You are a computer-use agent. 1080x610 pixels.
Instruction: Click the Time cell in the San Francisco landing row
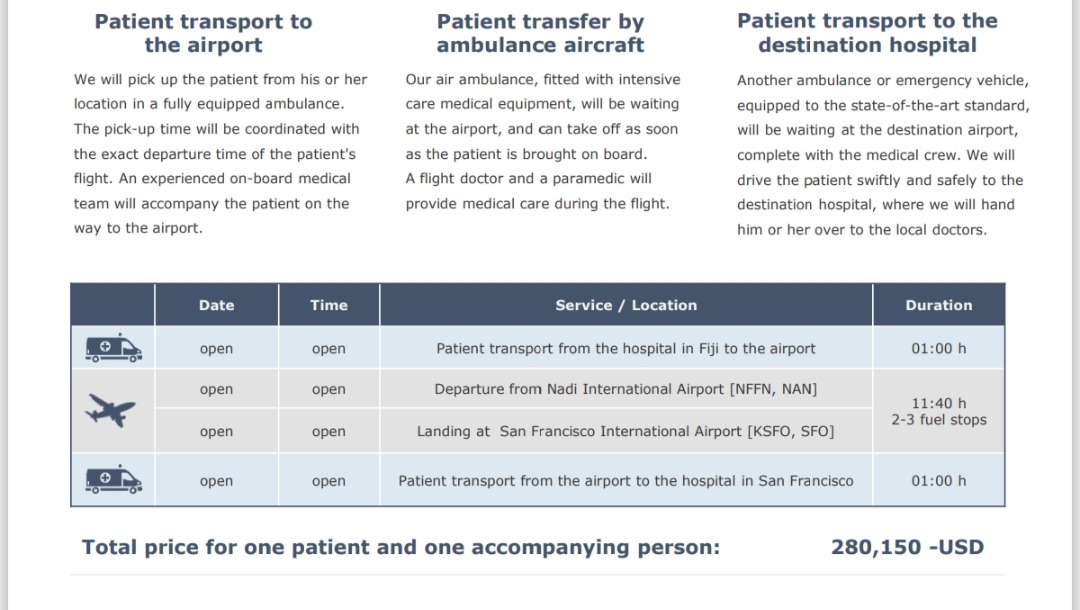click(x=328, y=431)
